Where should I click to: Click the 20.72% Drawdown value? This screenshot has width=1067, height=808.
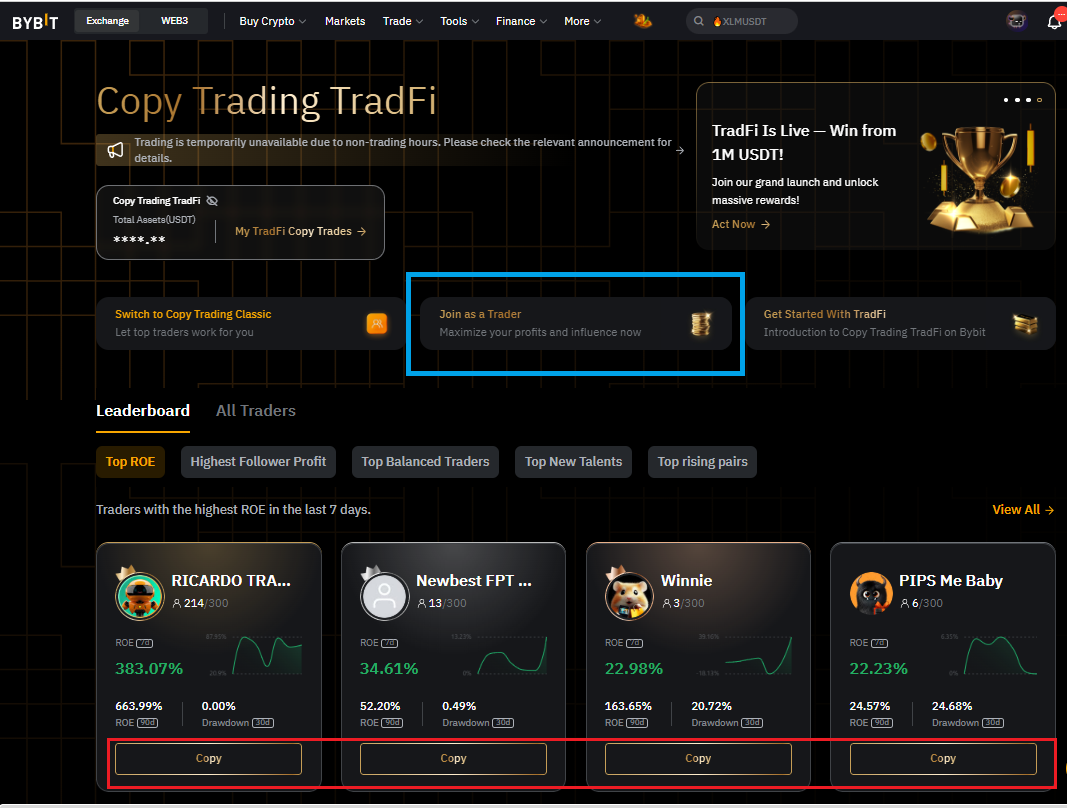pyautogui.click(x=712, y=706)
